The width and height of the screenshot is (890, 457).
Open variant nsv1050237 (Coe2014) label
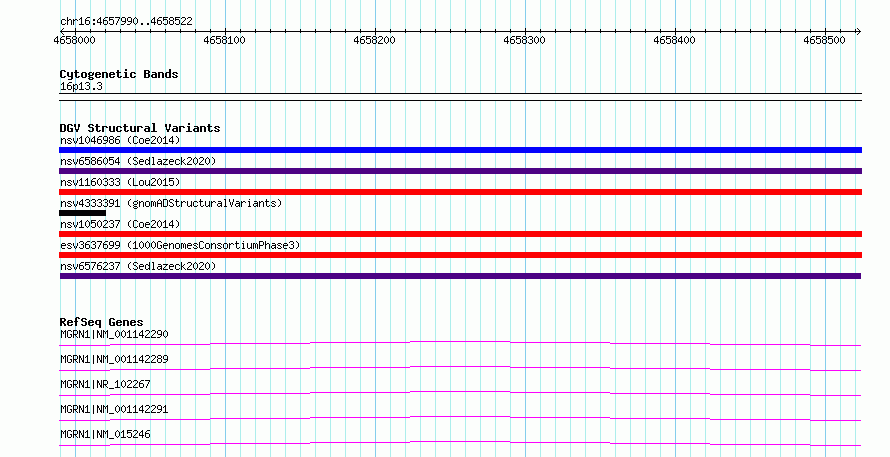pyautogui.click(x=120, y=224)
